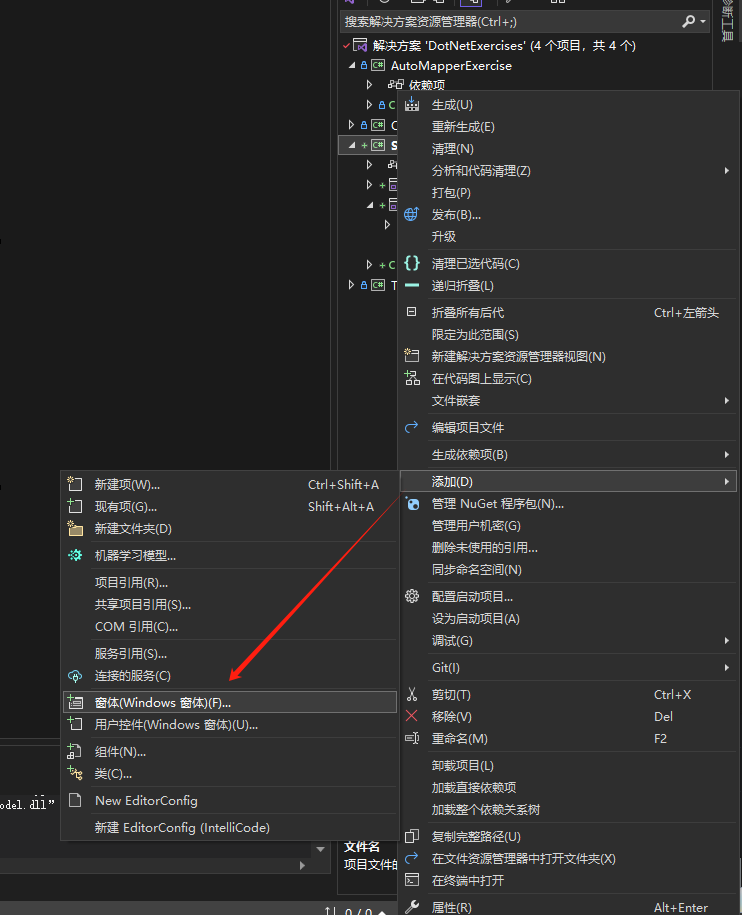This screenshot has height=915, width=742.
Task: Open the 文件嵌套 submenu arrow
Action: [x=726, y=400]
